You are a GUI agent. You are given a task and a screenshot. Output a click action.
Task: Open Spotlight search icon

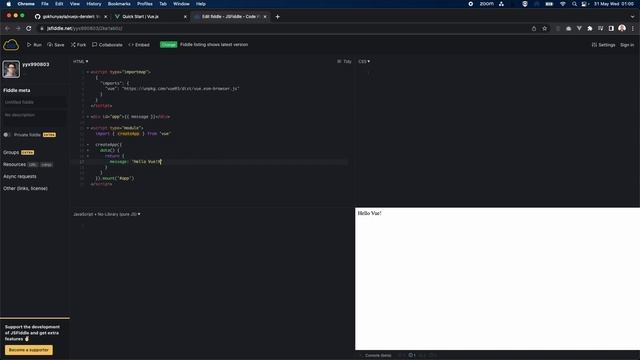[x=574, y=4]
